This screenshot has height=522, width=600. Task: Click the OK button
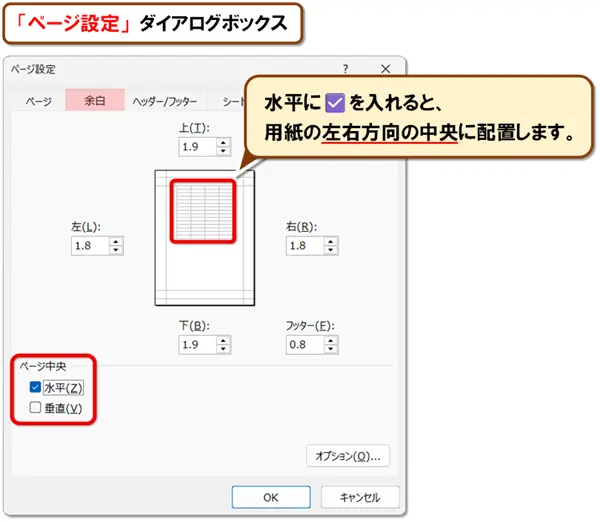click(271, 497)
